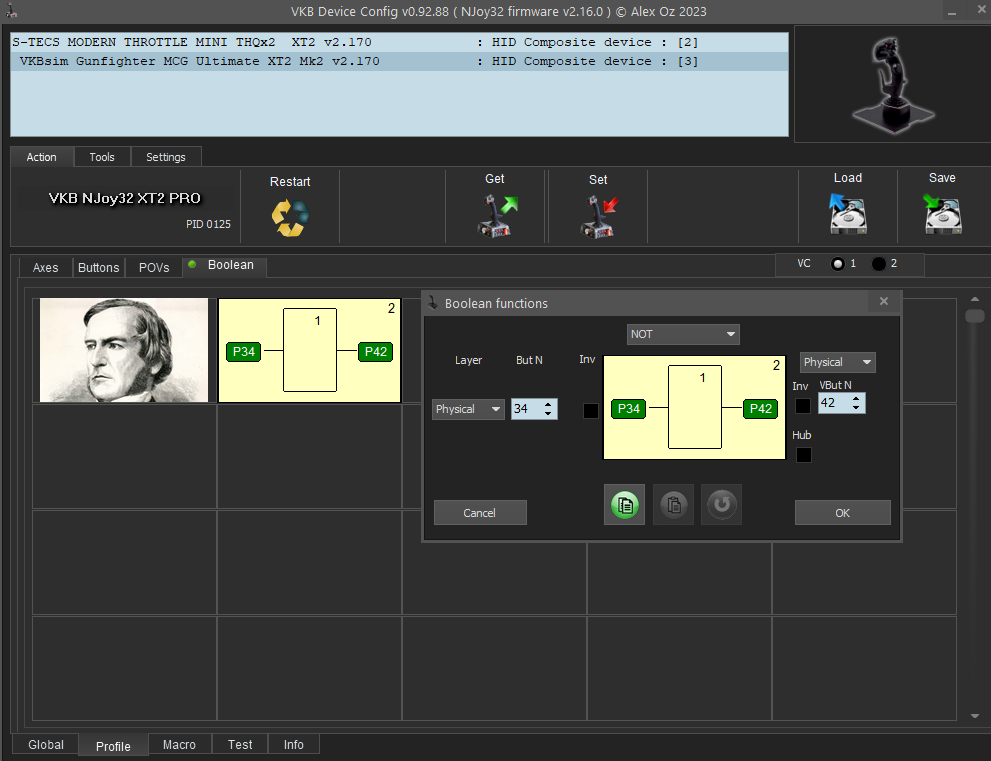Click the Restart device icon

coord(290,217)
